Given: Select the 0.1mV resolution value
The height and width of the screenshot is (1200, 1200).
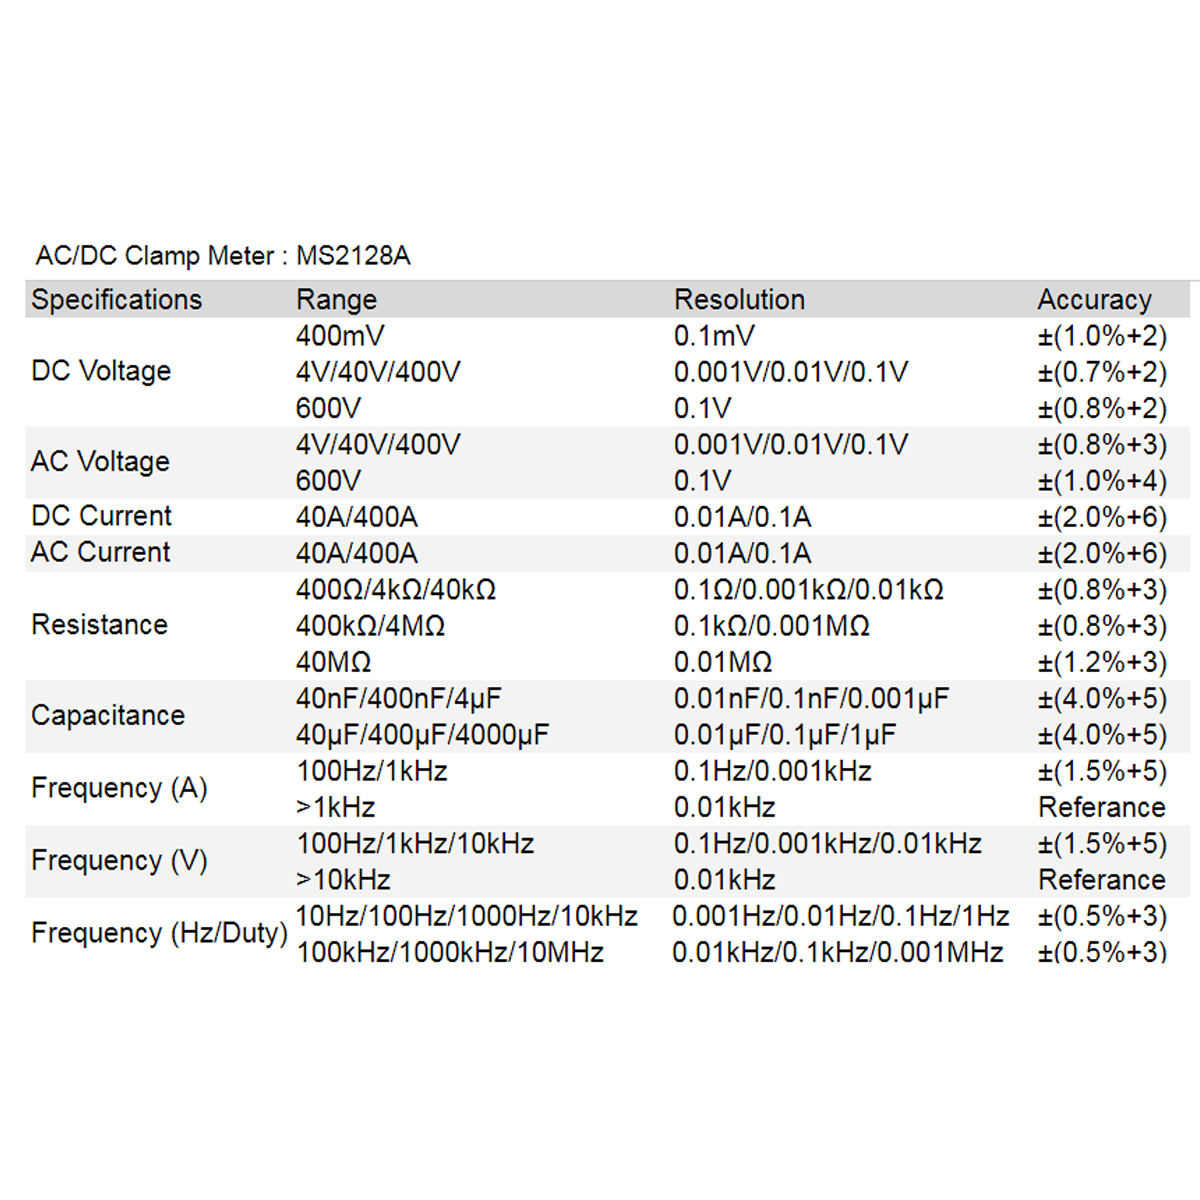Looking at the screenshot, I should point(714,336).
